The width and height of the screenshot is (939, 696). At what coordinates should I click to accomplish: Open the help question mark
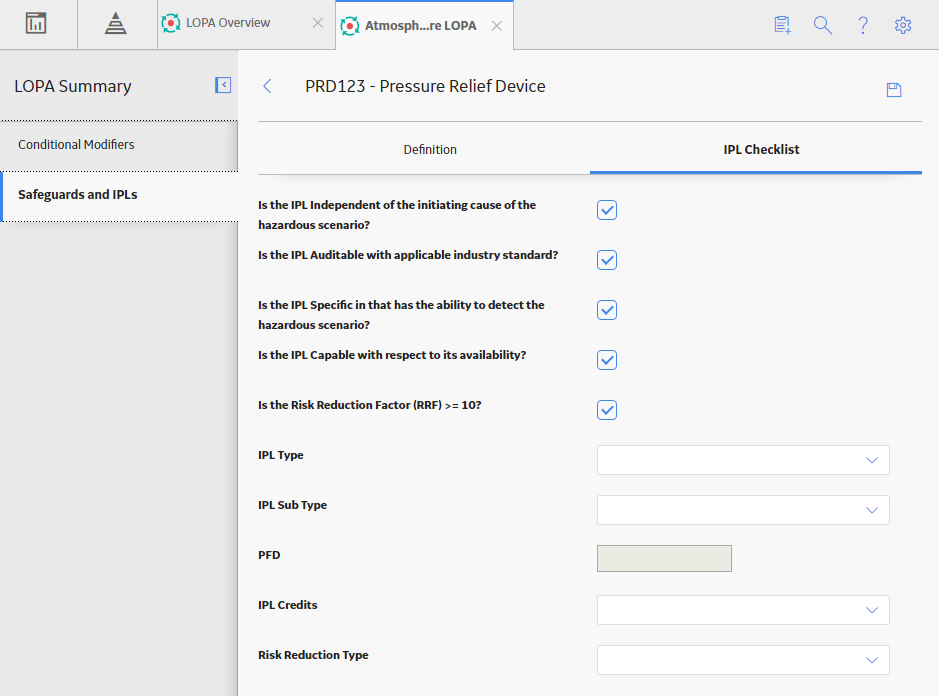coord(862,25)
